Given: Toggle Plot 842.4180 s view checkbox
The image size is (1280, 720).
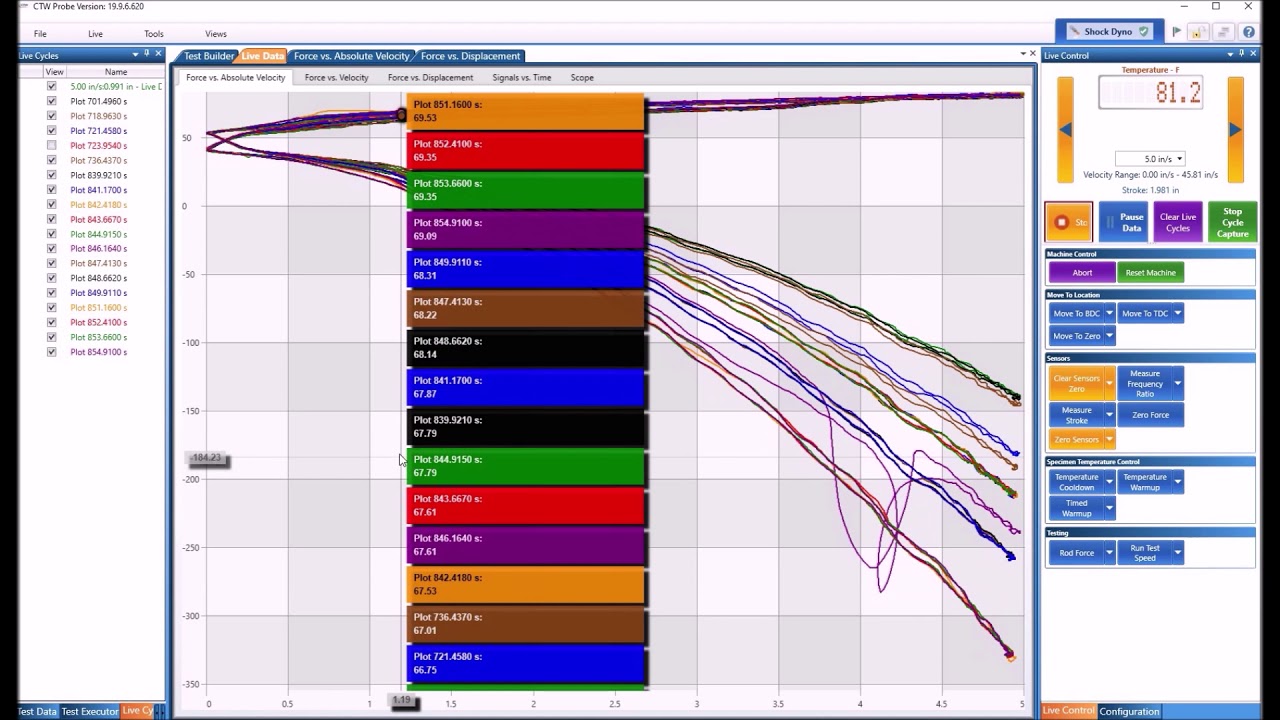Looking at the screenshot, I should tap(51, 204).
